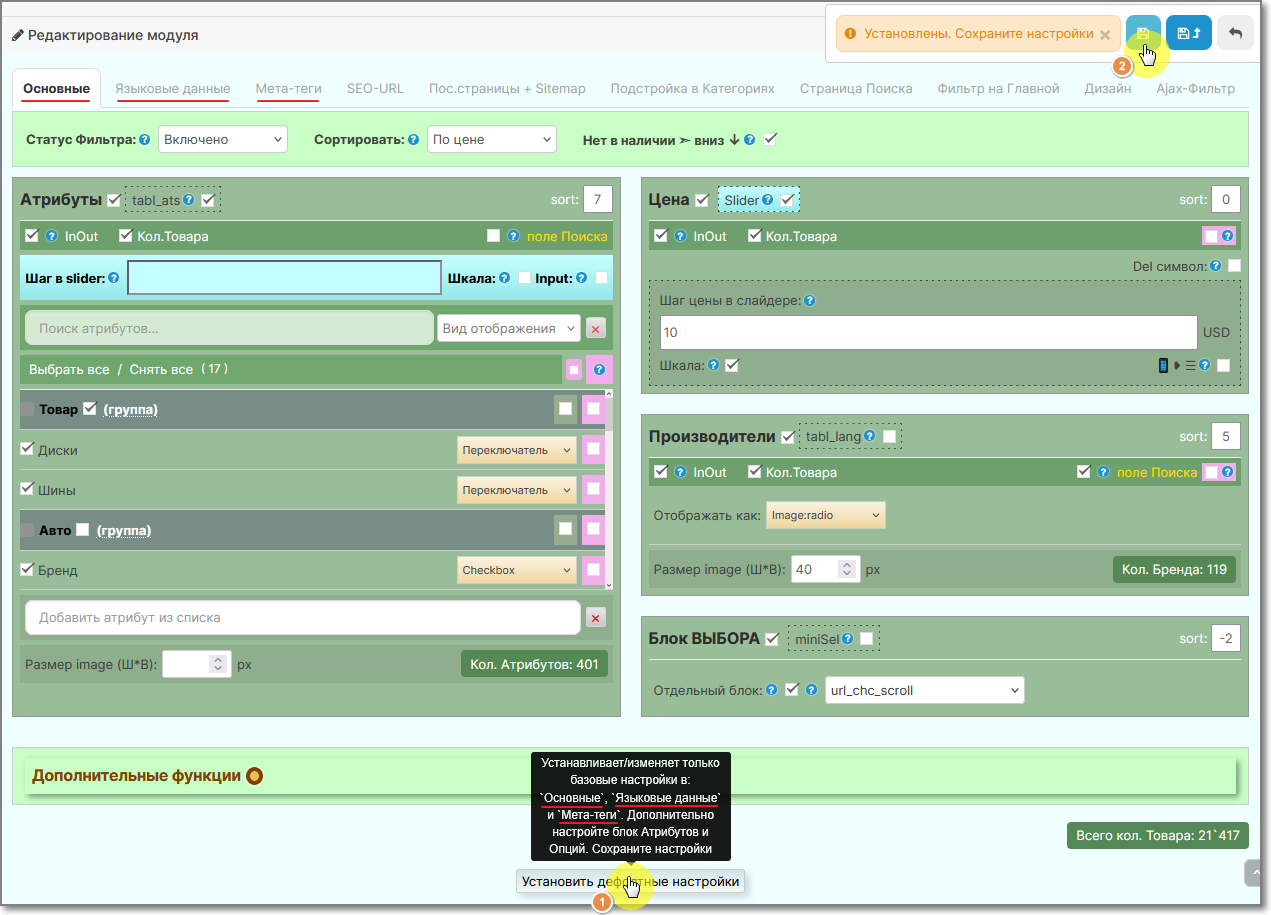Viewport: 1271px width, 915px height.
Task: Click Установить дефолтные настройки button
Action: 630,881
